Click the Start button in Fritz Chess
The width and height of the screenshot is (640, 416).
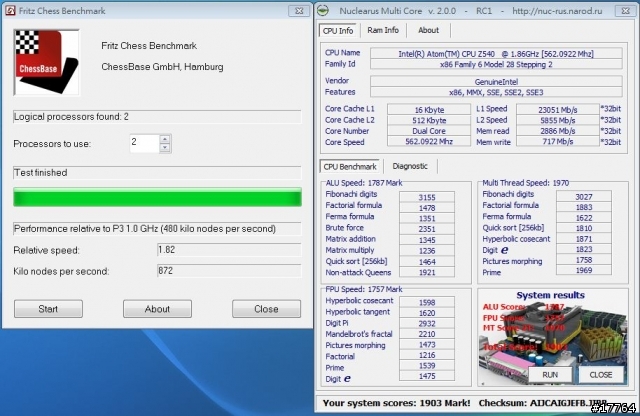pyautogui.click(x=48, y=309)
